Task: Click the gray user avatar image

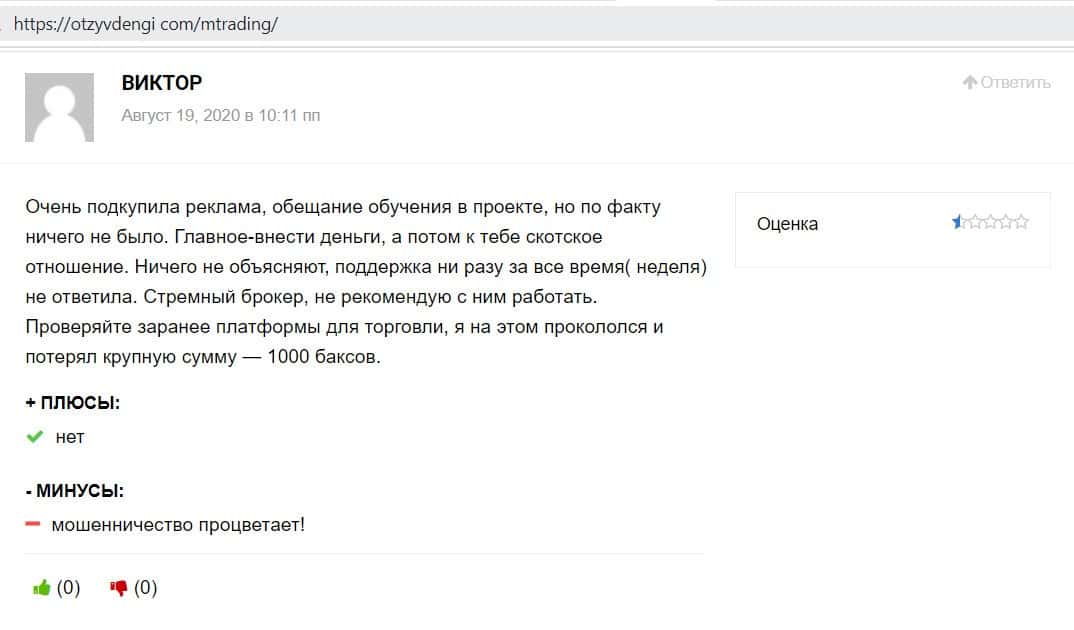Action: [59, 107]
